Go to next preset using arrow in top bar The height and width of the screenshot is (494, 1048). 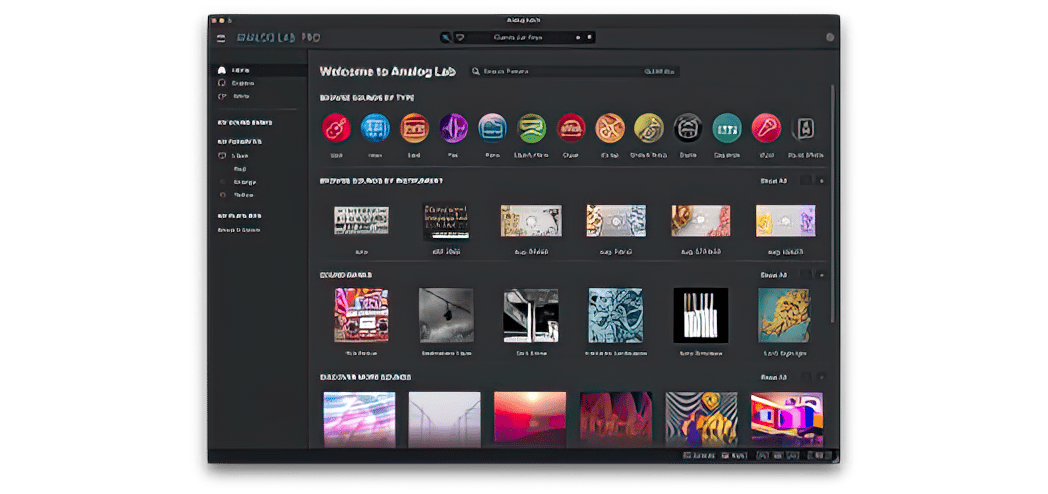(590, 38)
